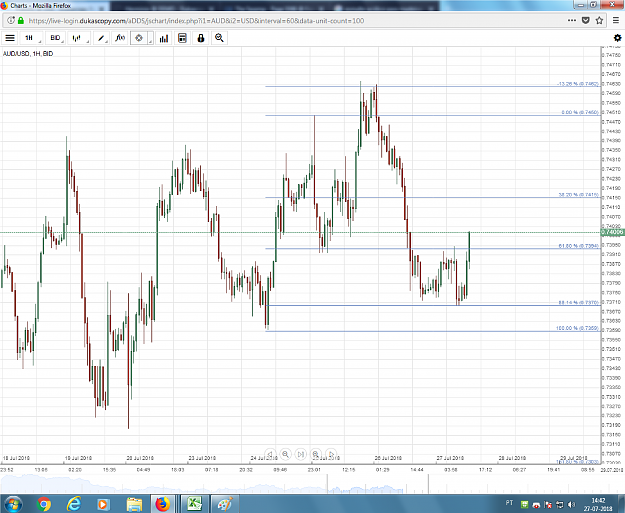Click the green padlock security icon
The width and height of the screenshot is (625, 513).
click(x=21, y=20)
